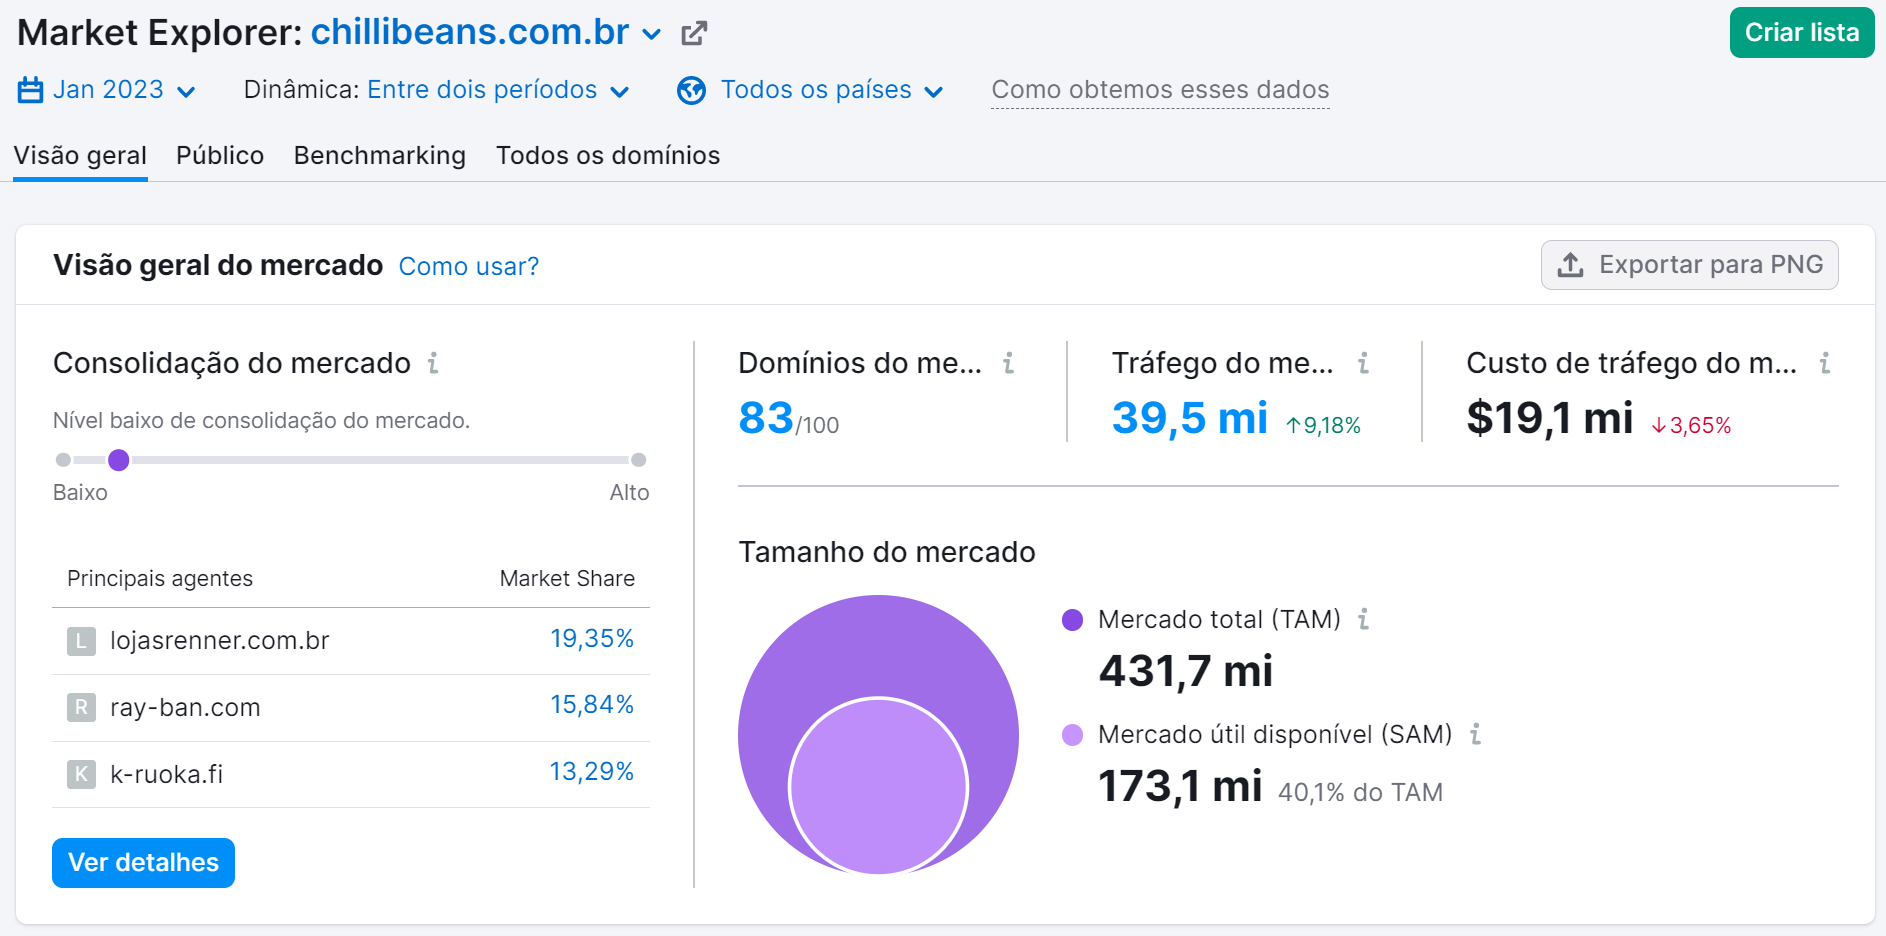The image size is (1886, 936).
Task: Click the info icon next to Mercado total (TAM)
Action: click(1368, 619)
